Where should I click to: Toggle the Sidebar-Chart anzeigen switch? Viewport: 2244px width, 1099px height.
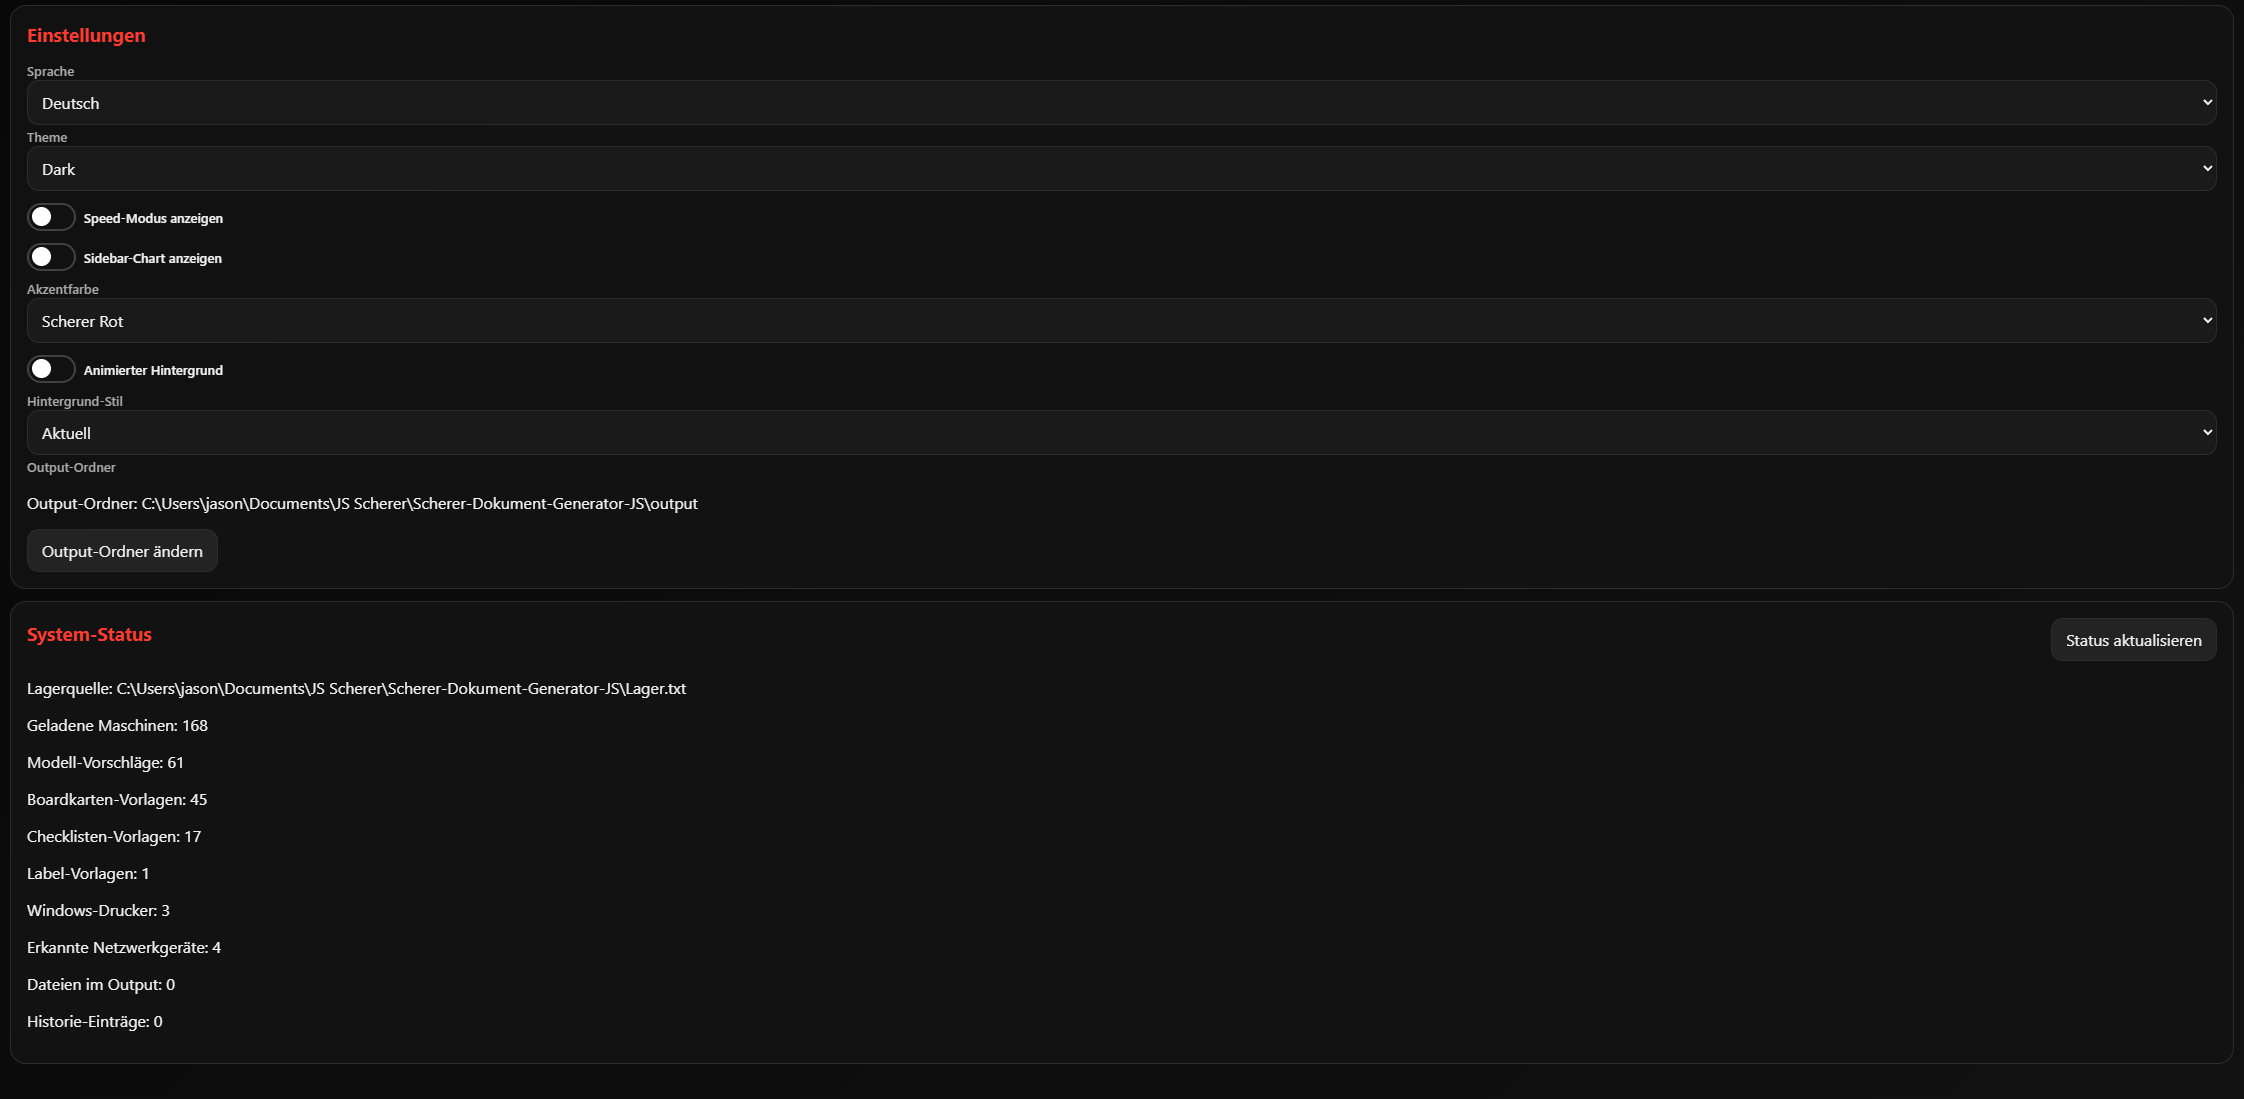51,257
